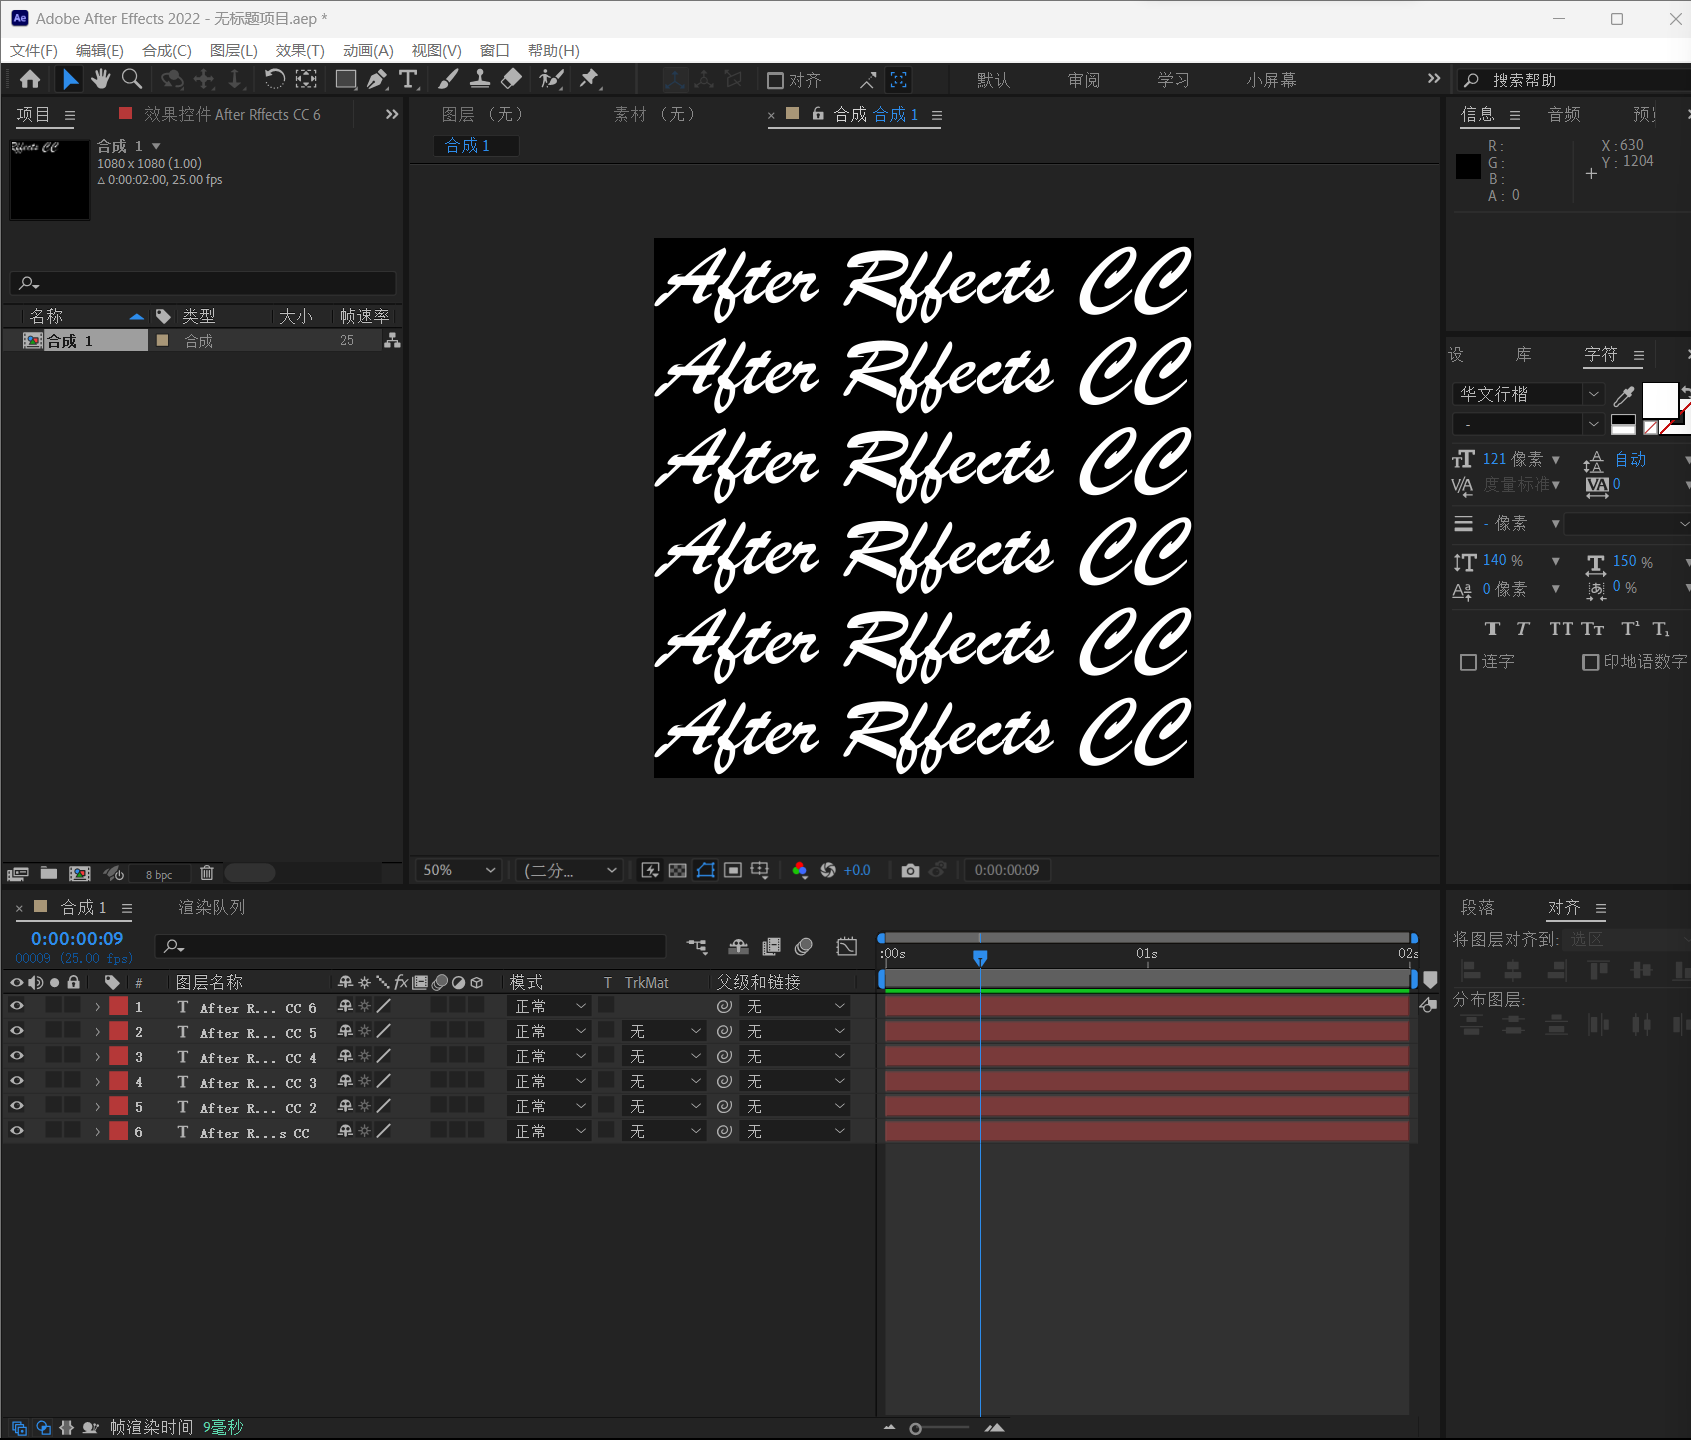1691x1440 pixels.
Task: Switch to the 小屏幕 workspace
Action: 1271,80
